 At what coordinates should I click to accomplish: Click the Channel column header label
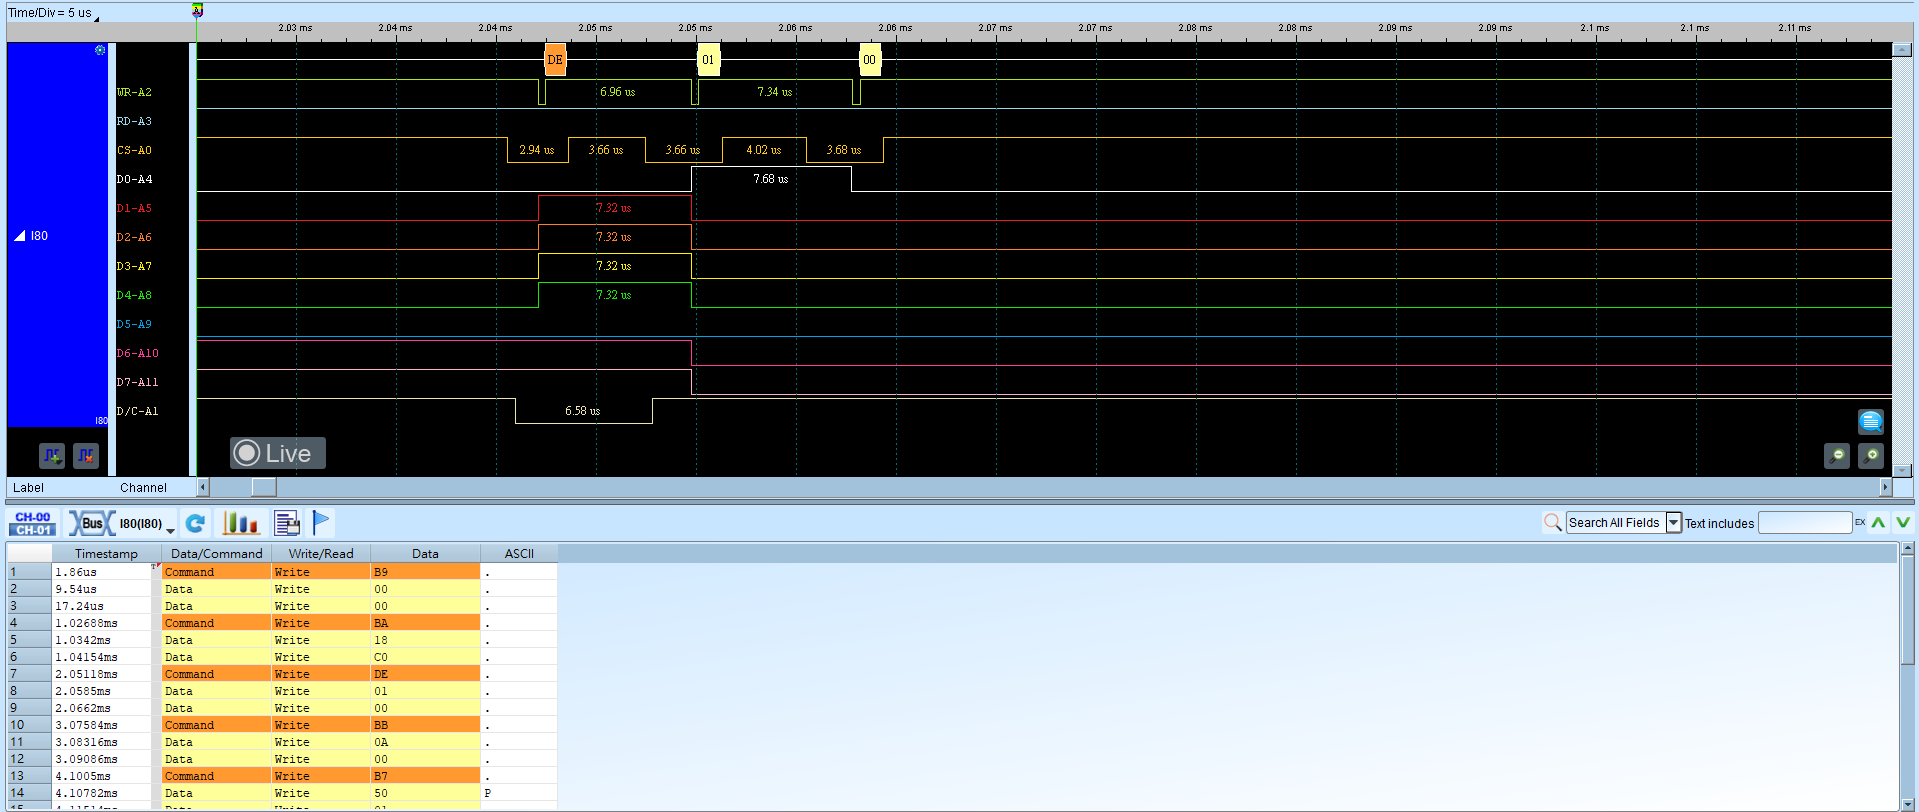[x=143, y=488]
